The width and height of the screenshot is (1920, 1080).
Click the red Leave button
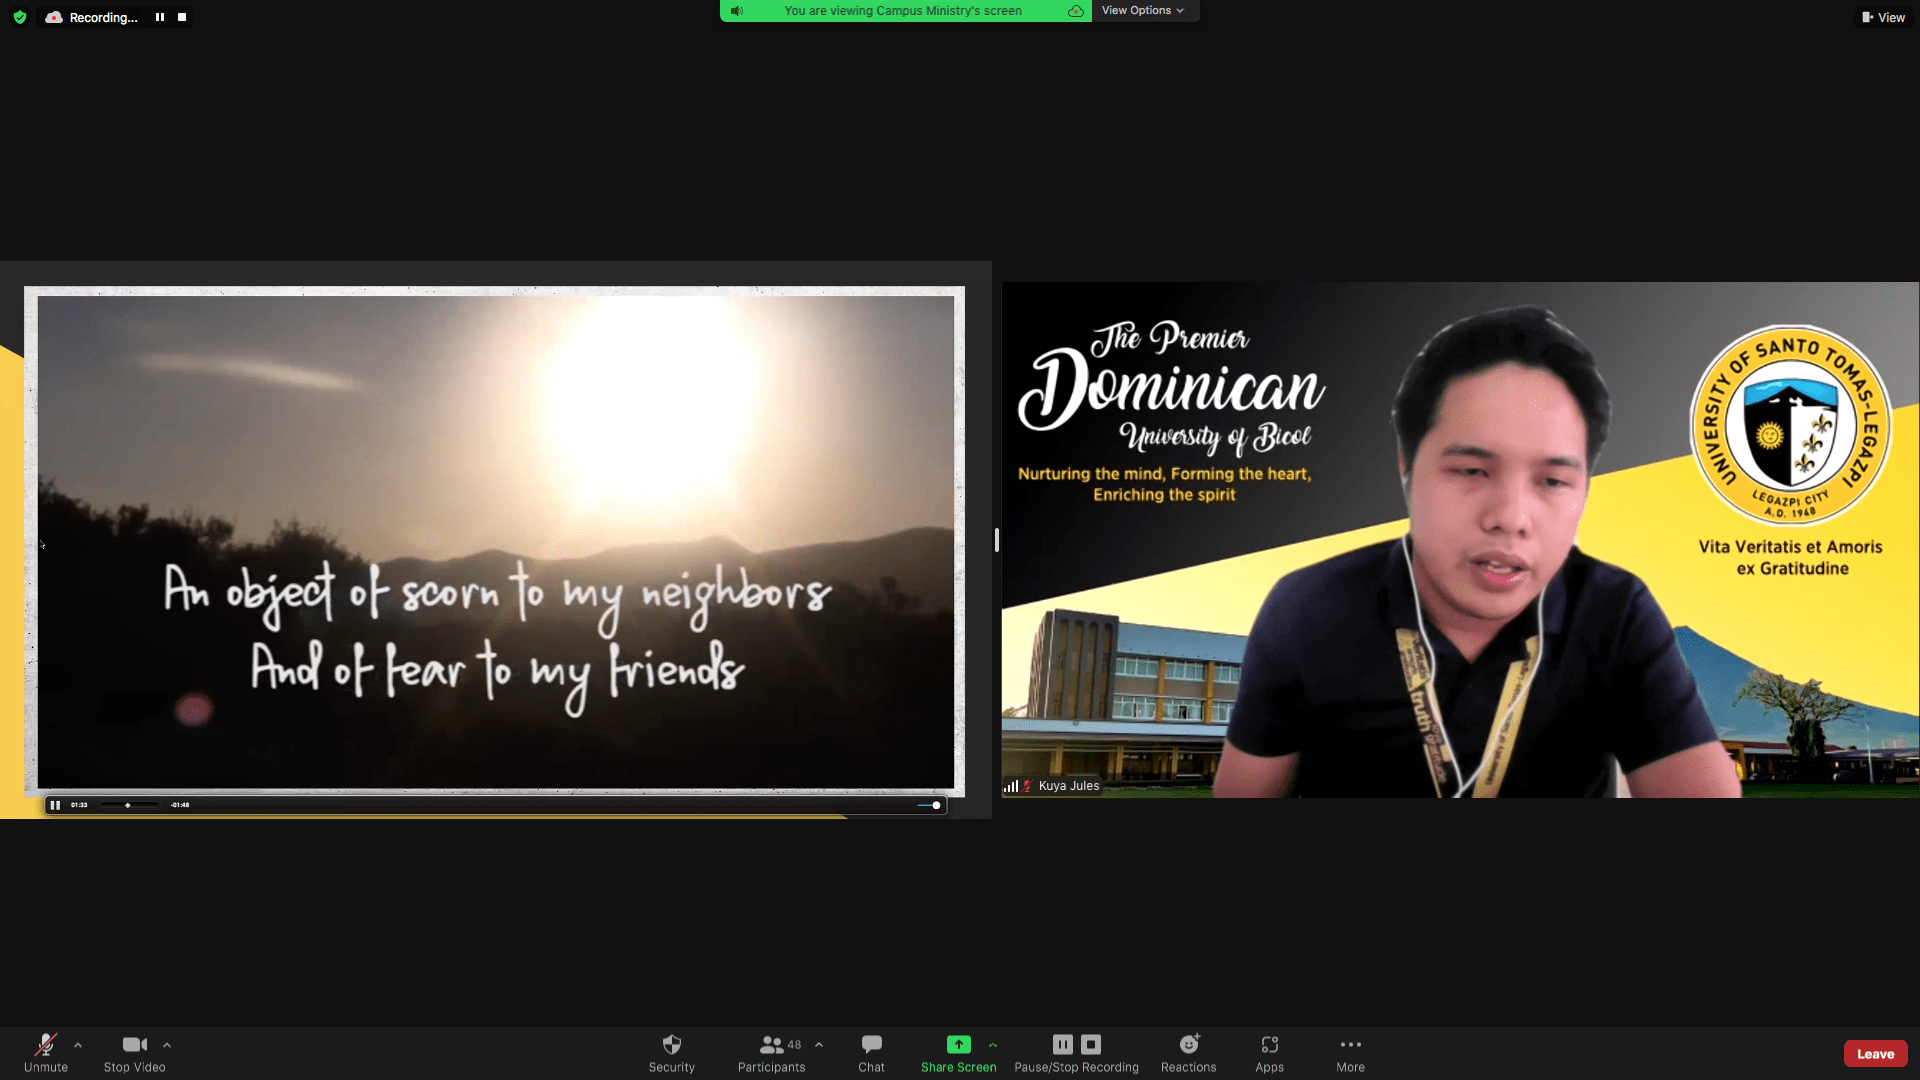(x=1875, y=1054)
